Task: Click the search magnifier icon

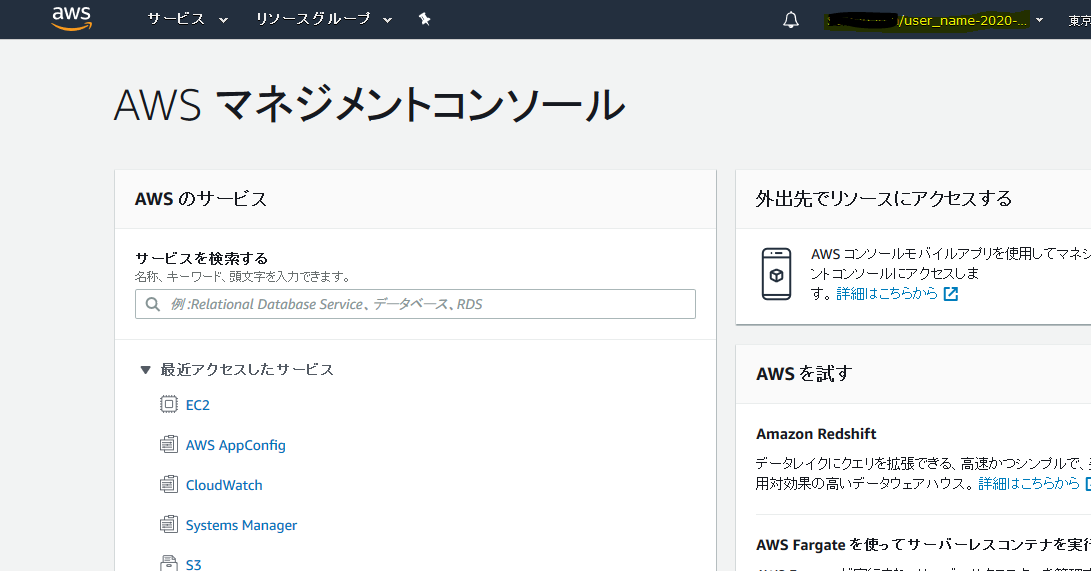Action: point(152,304)
